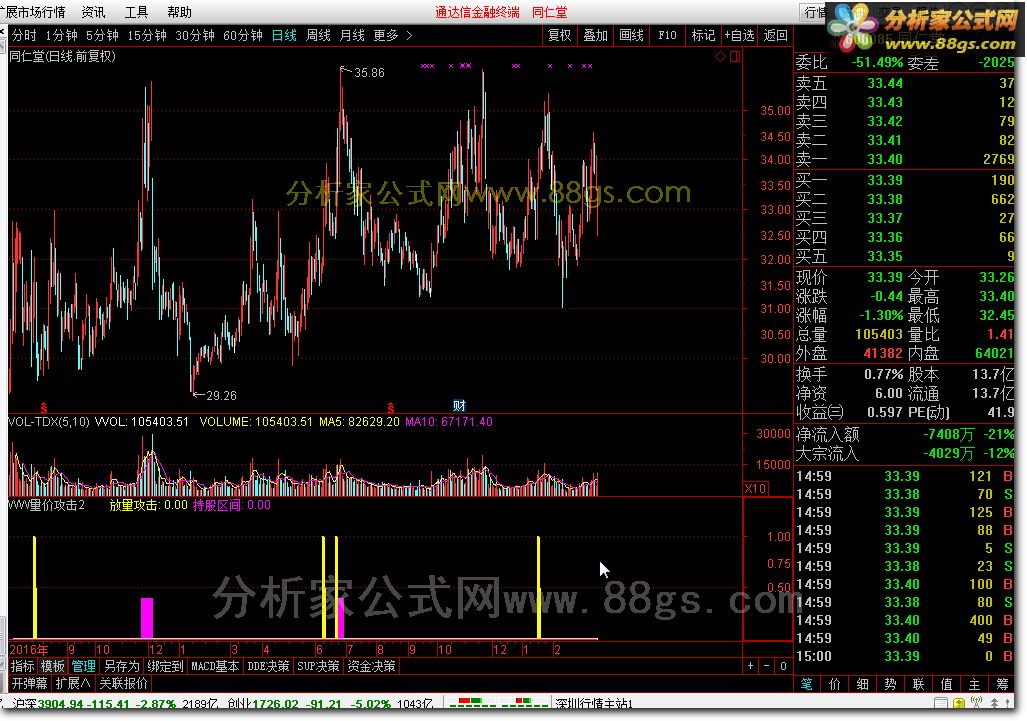This screenshot has width=1027, height=721.
Task: Click the 复权 toolbar button
Action: point(559,35)
